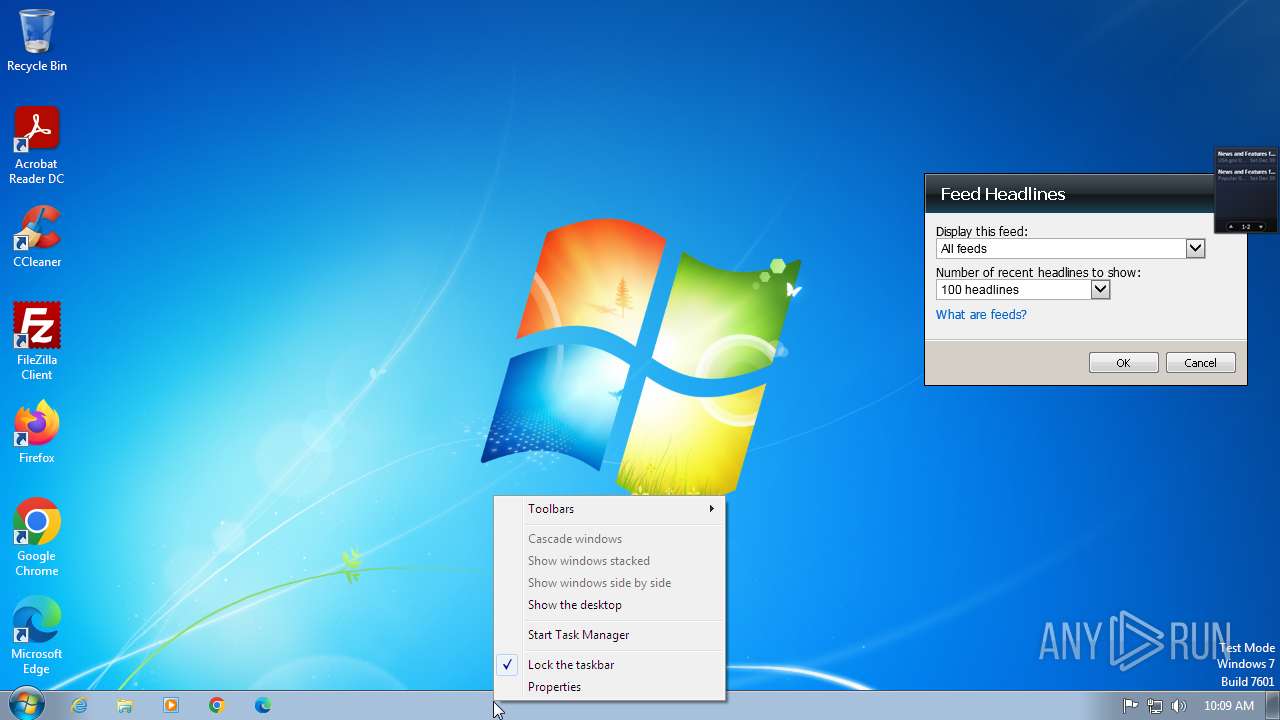Click the gadget's next headlines down arrow
This screenshot has height=720, width=1280.
1261,227
